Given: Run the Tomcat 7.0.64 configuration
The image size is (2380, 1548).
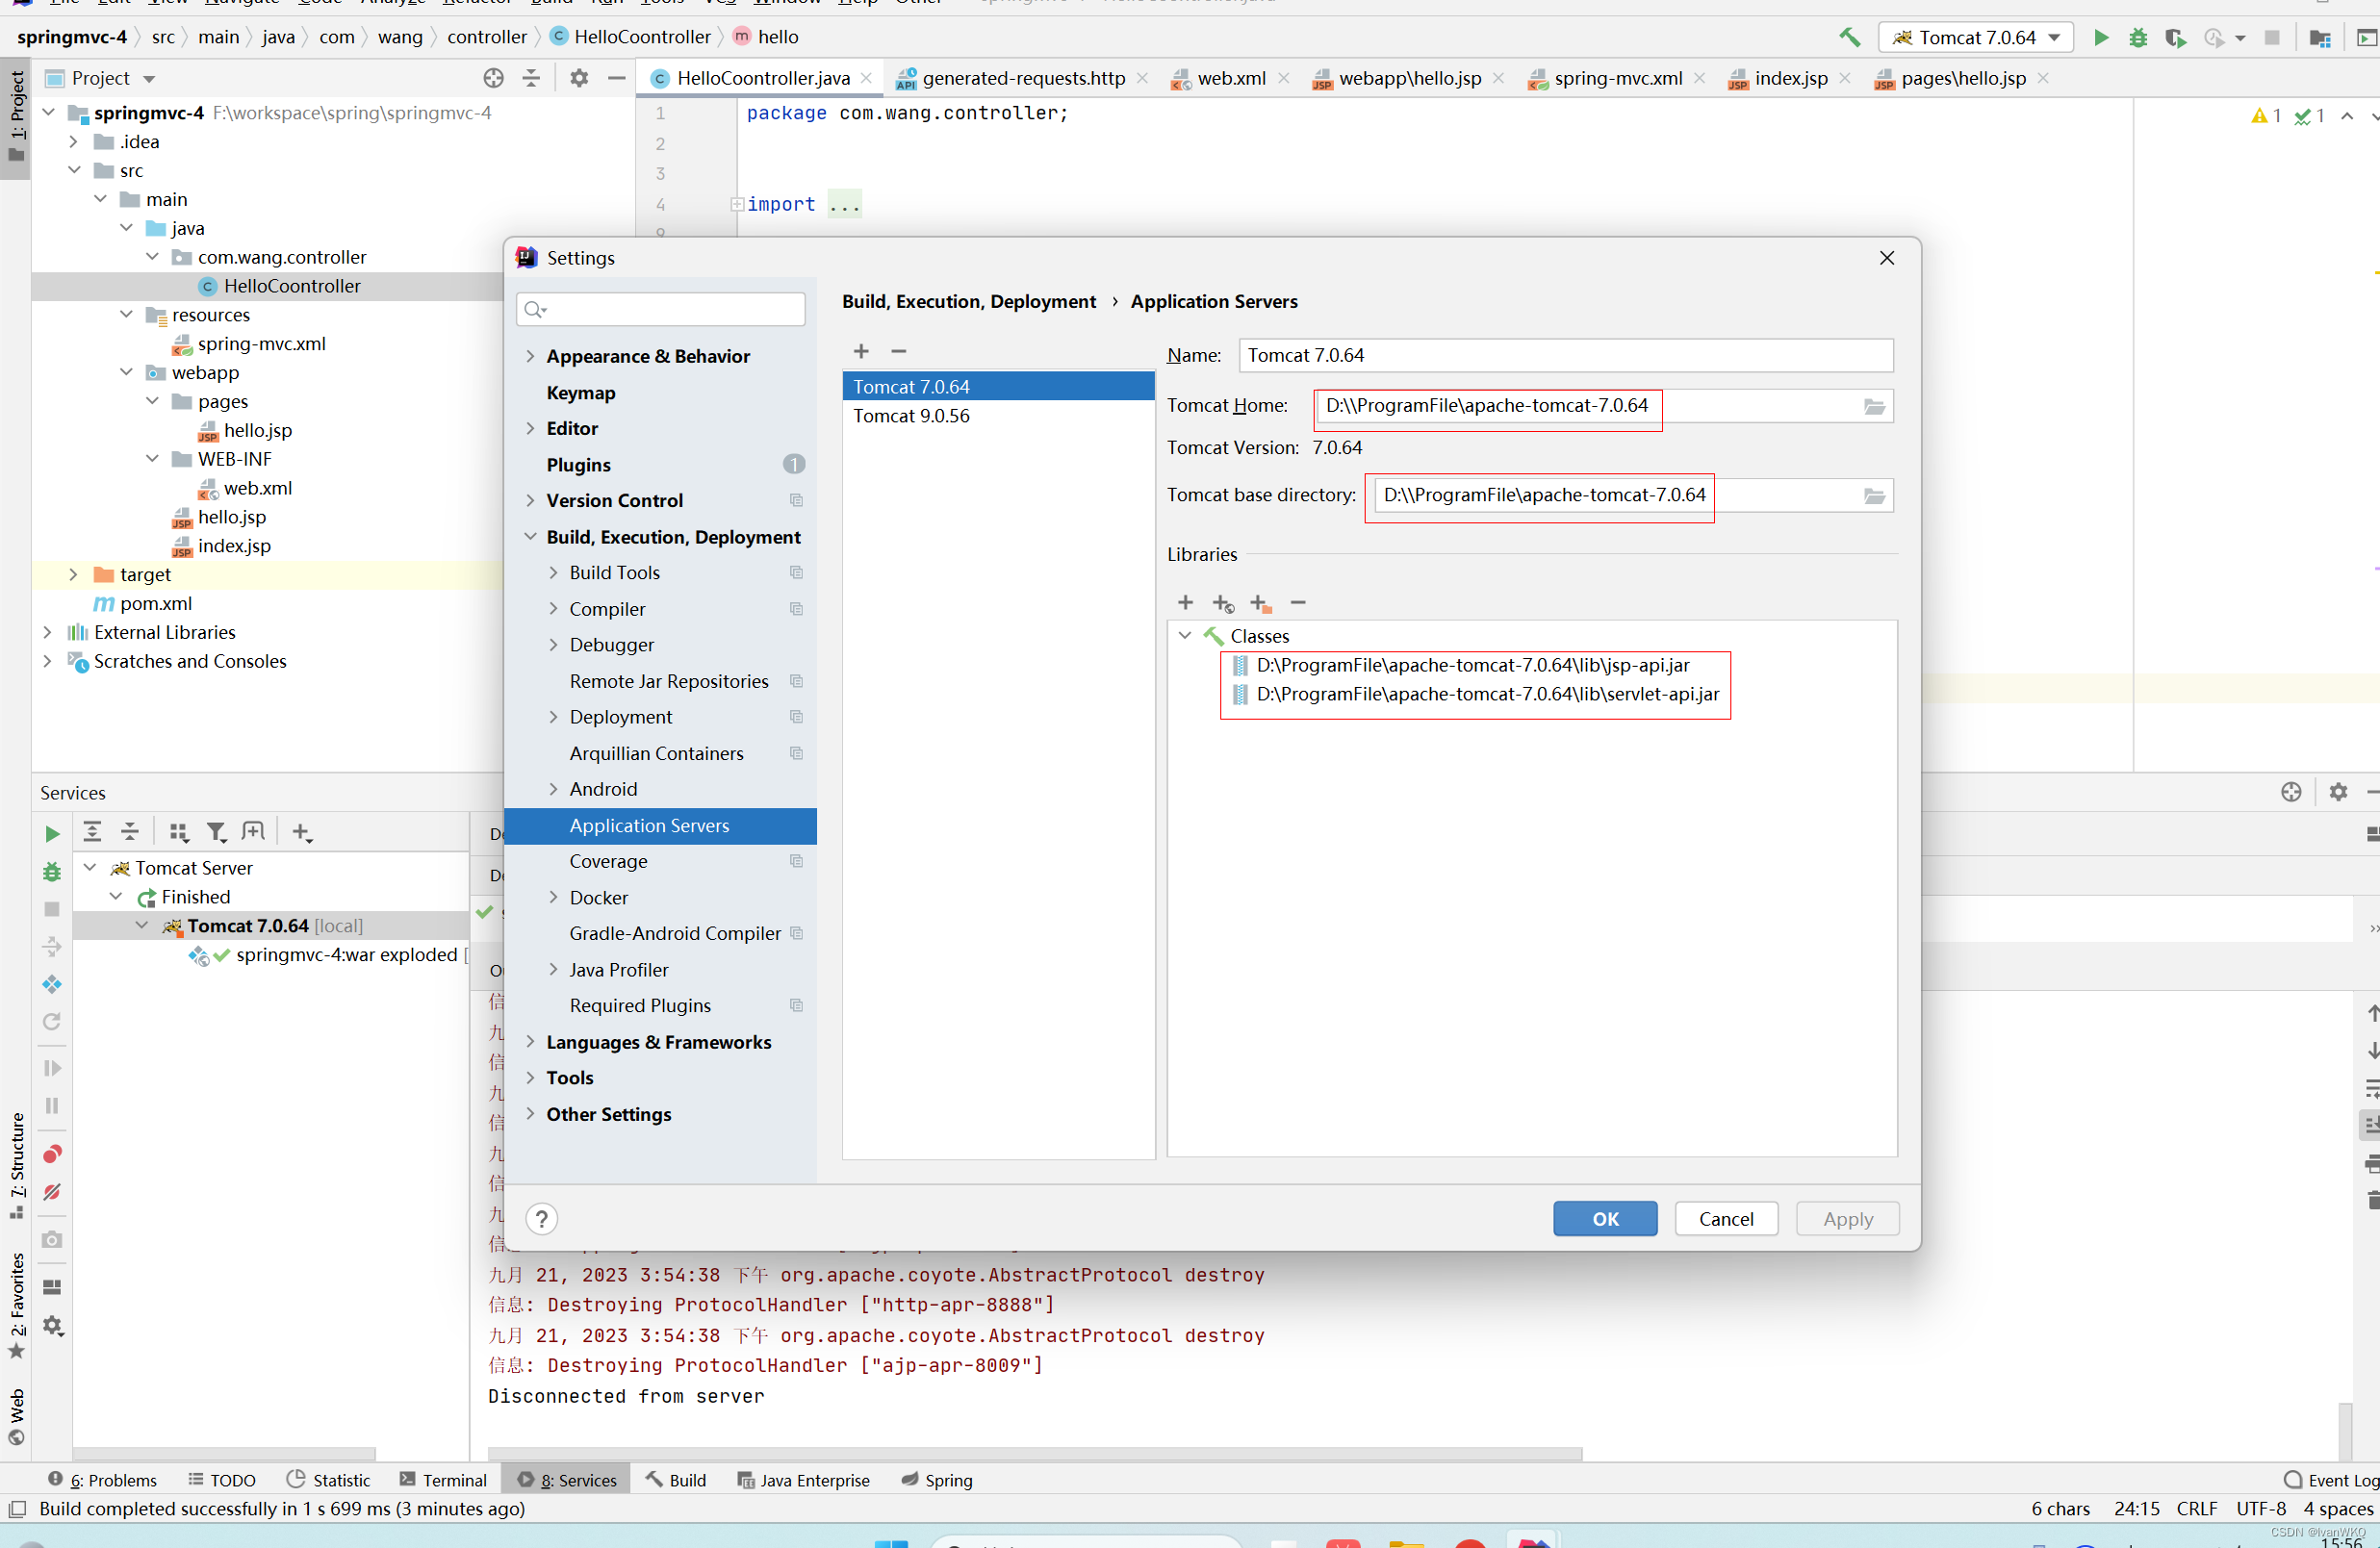Looking at the screenshot, I should pos(2101,37).
